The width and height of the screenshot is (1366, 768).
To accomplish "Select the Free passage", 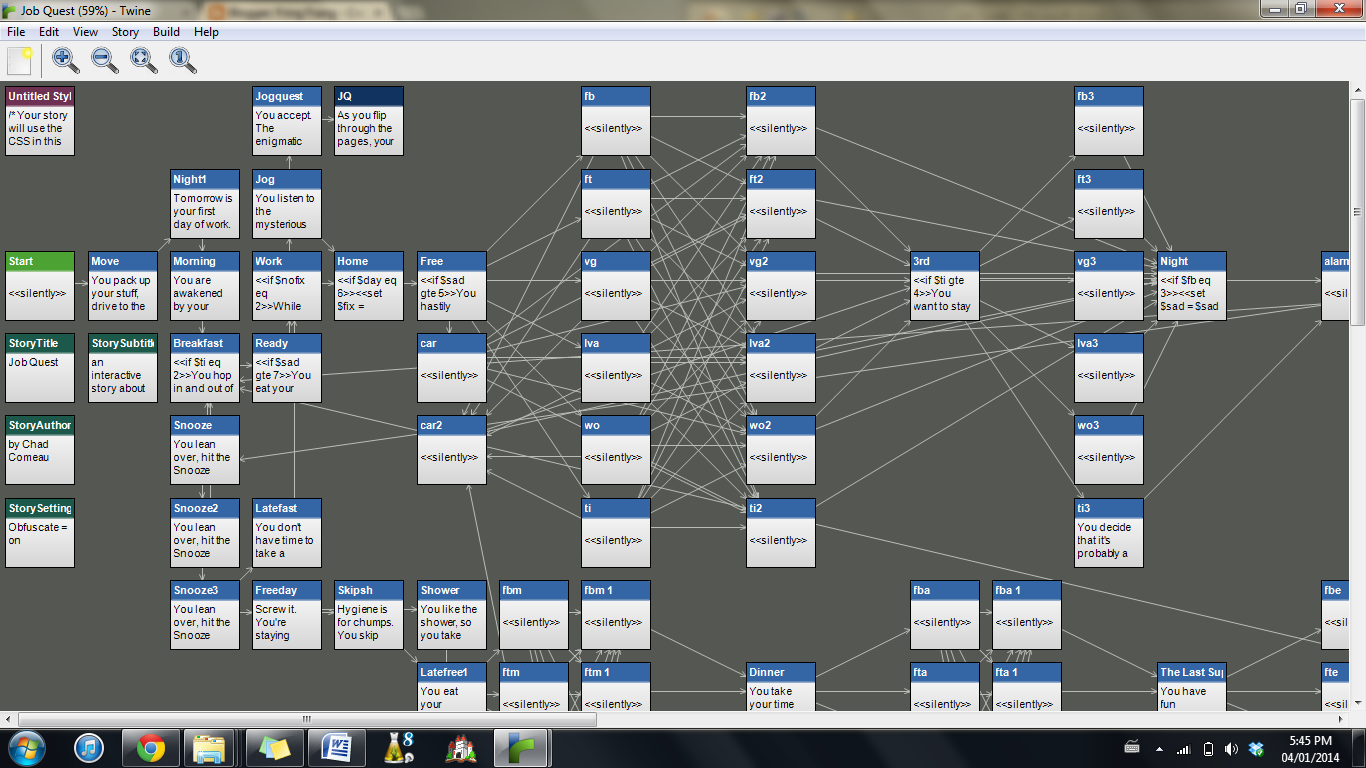I will pyautogui.click(x=452, y=285).
